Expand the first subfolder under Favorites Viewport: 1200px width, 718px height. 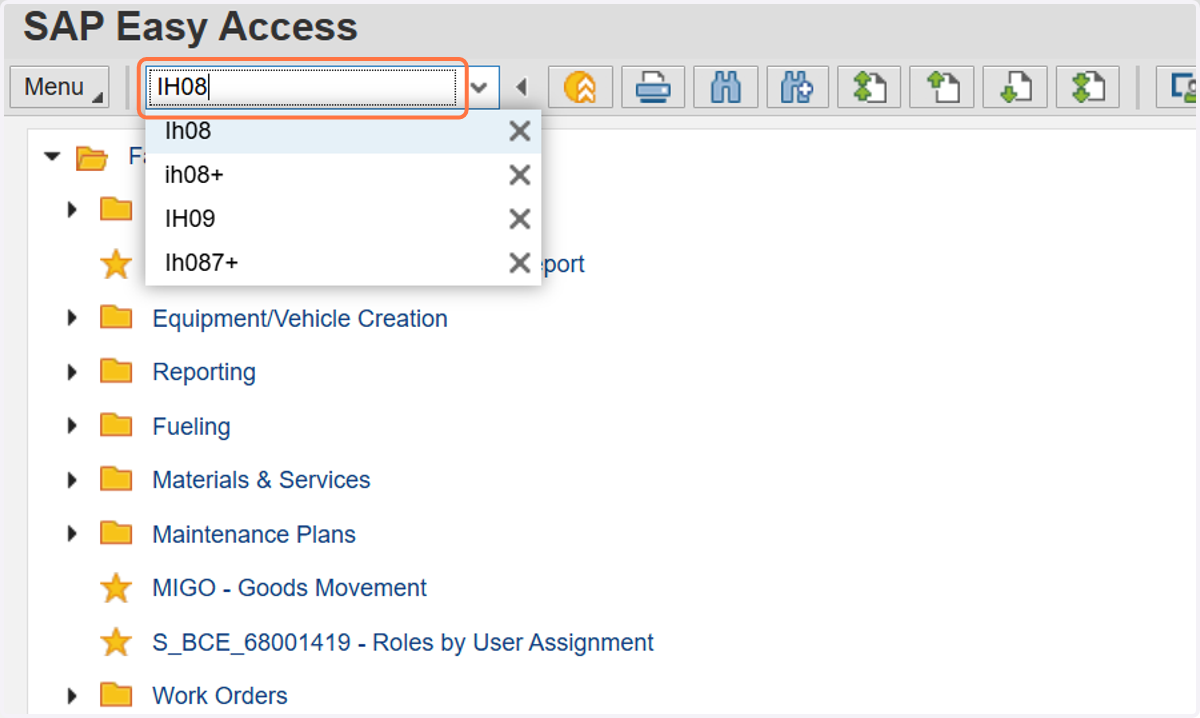[x=72, y=210]
